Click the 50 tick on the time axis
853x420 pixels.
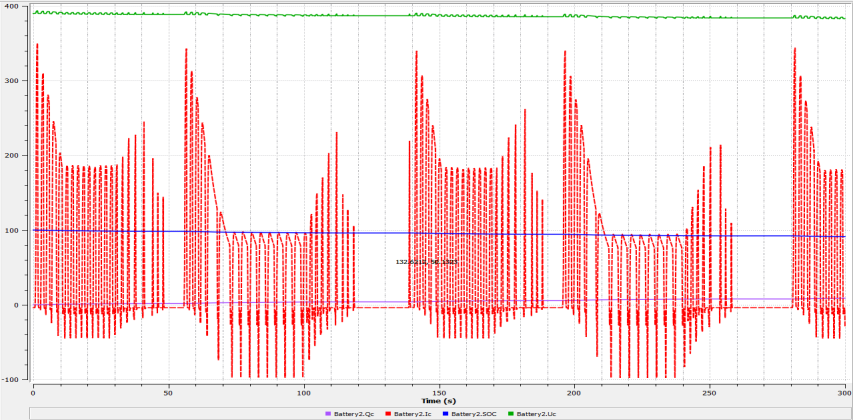pos(168,393)
